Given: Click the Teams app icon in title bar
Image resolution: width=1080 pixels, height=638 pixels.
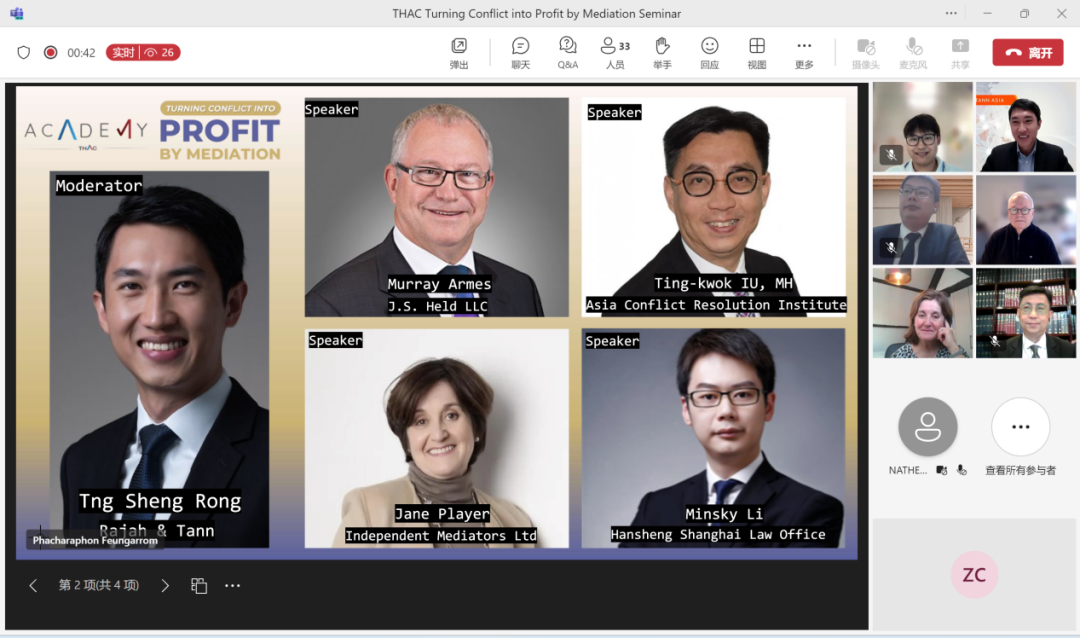Looking at the screenshot, I should pos(17,13).
